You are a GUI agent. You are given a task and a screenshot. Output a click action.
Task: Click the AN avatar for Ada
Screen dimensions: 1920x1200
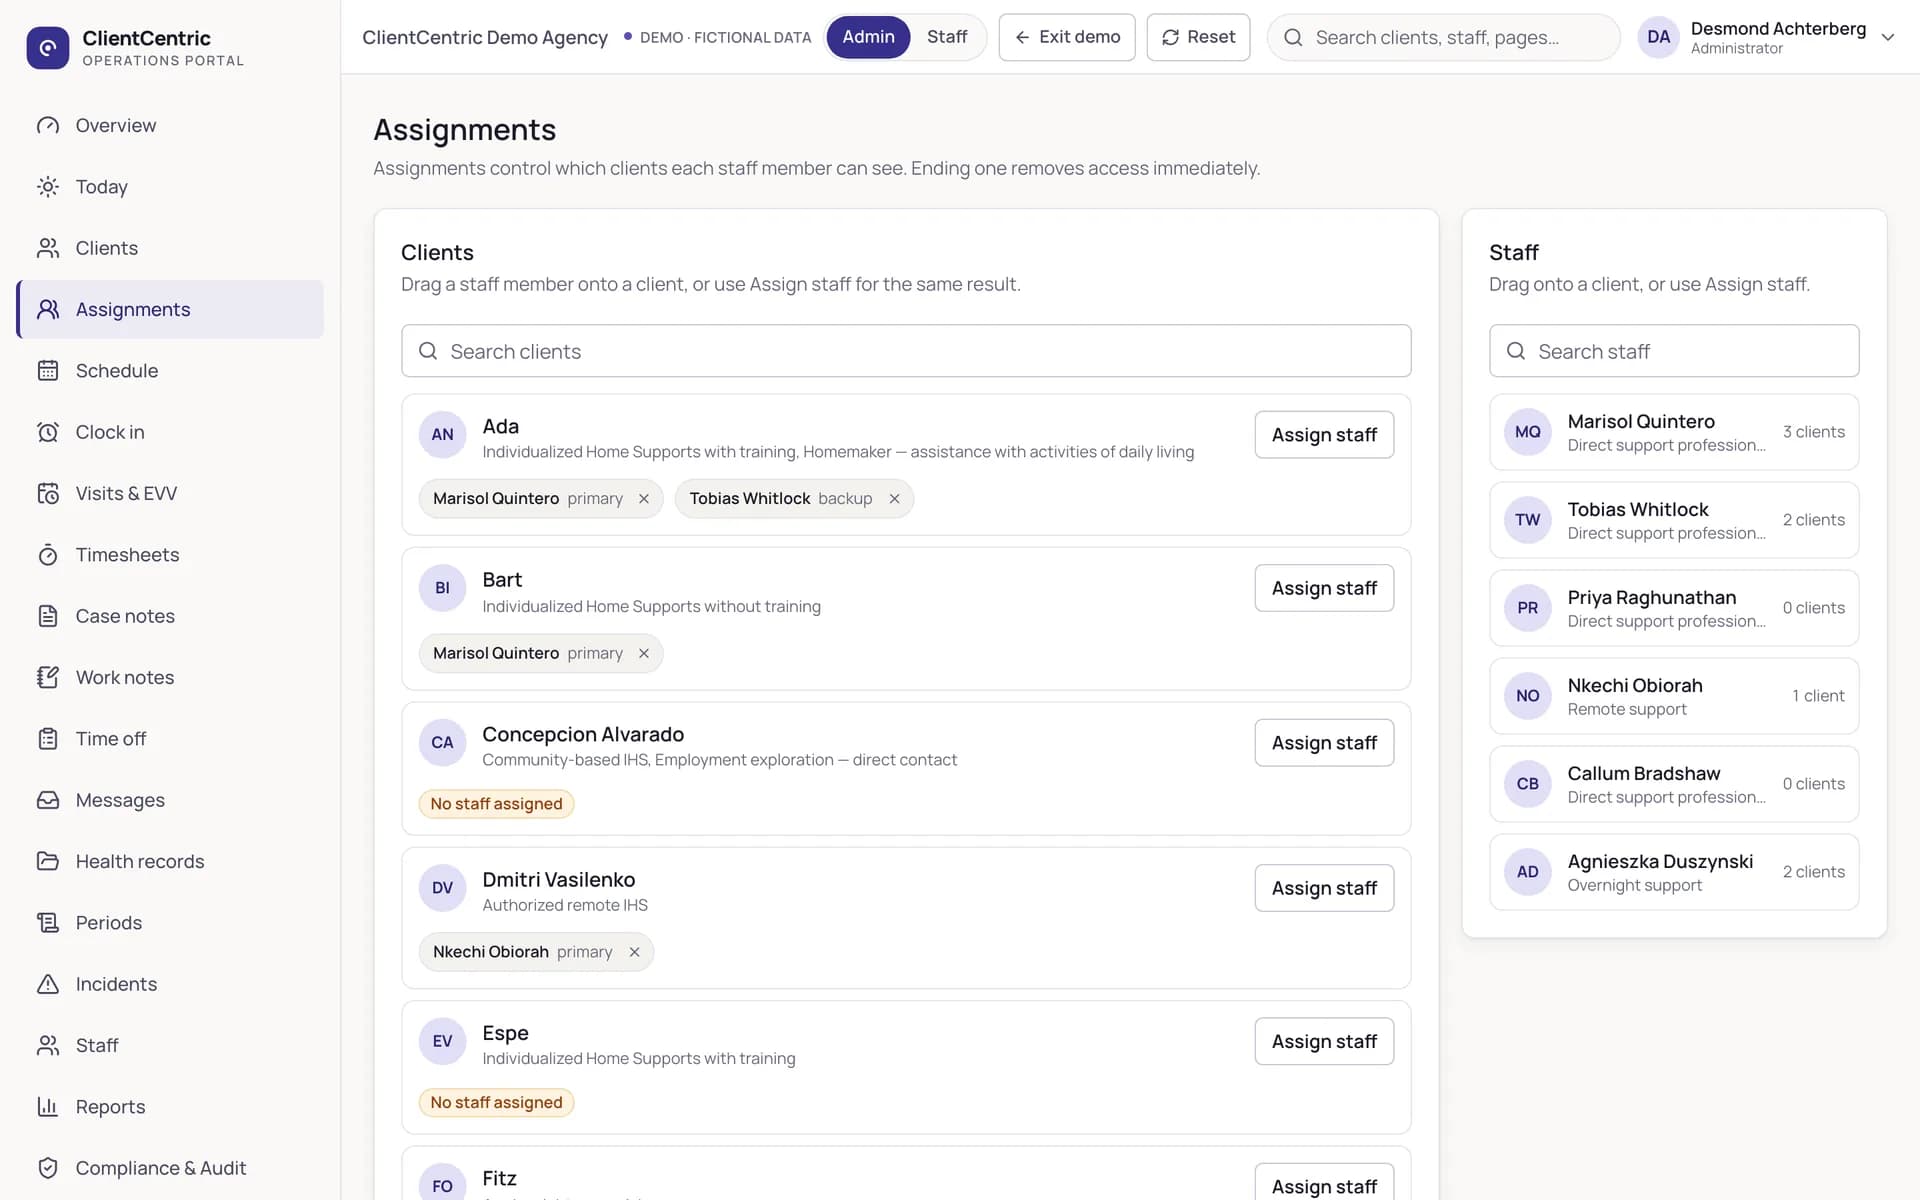pyautogui.click(x=442, y=435)
